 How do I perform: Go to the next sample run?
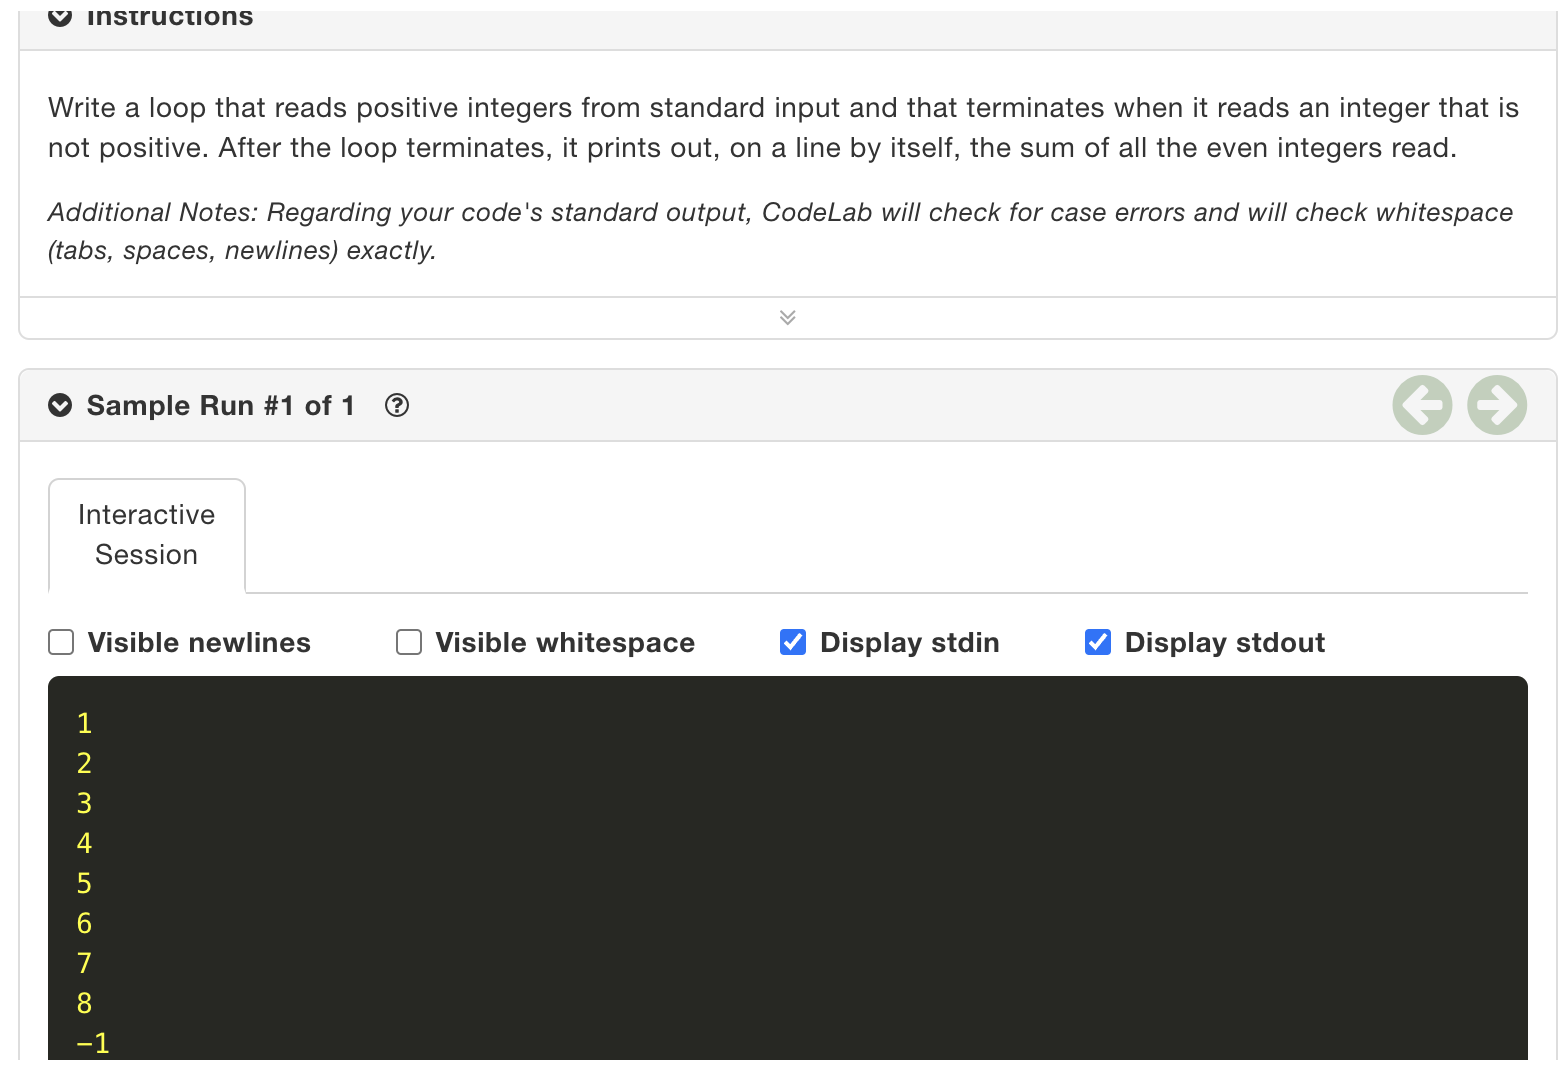[x=1497, y=405]
